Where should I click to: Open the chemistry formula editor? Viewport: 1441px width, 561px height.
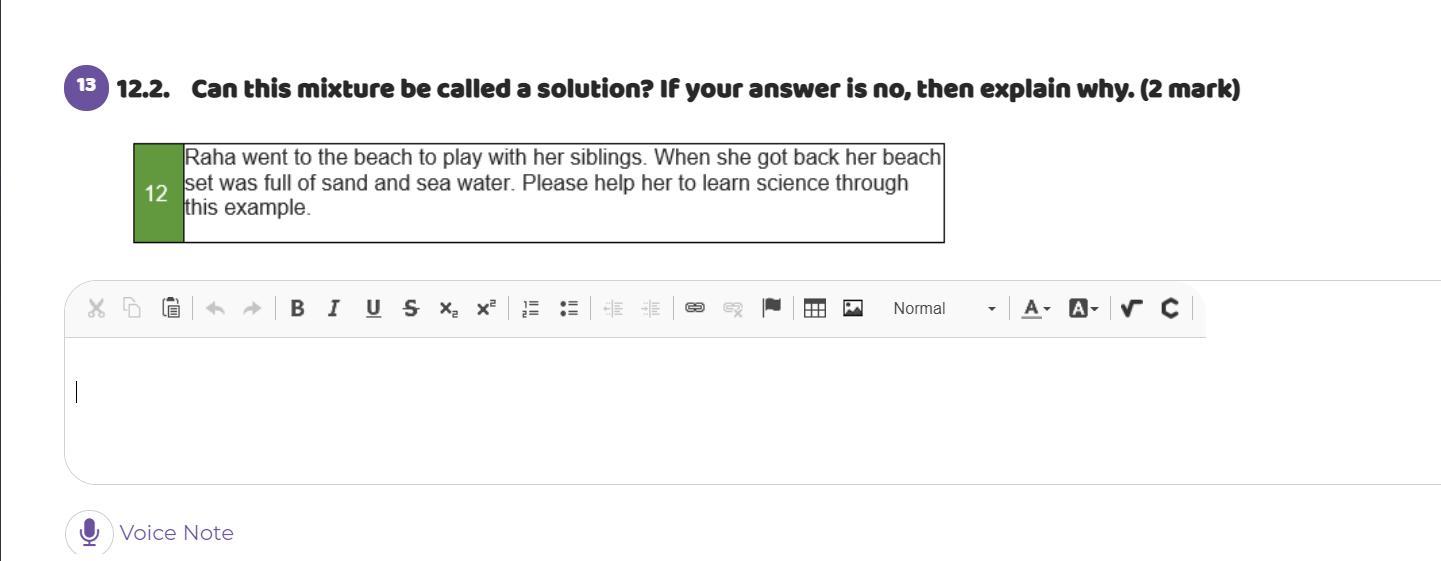tap(1169, 308)
